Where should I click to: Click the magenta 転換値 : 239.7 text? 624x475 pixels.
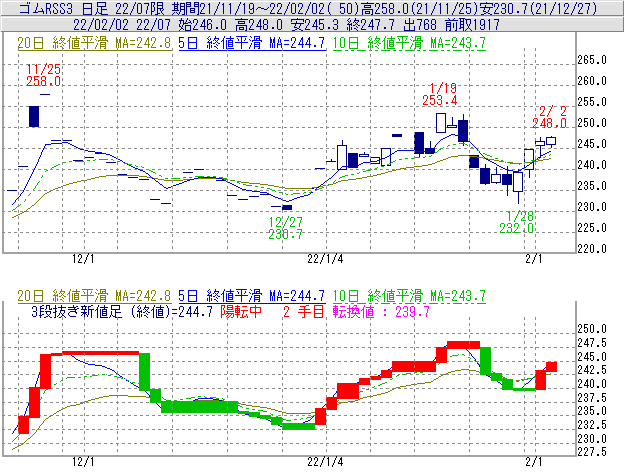tap(381, 311)
